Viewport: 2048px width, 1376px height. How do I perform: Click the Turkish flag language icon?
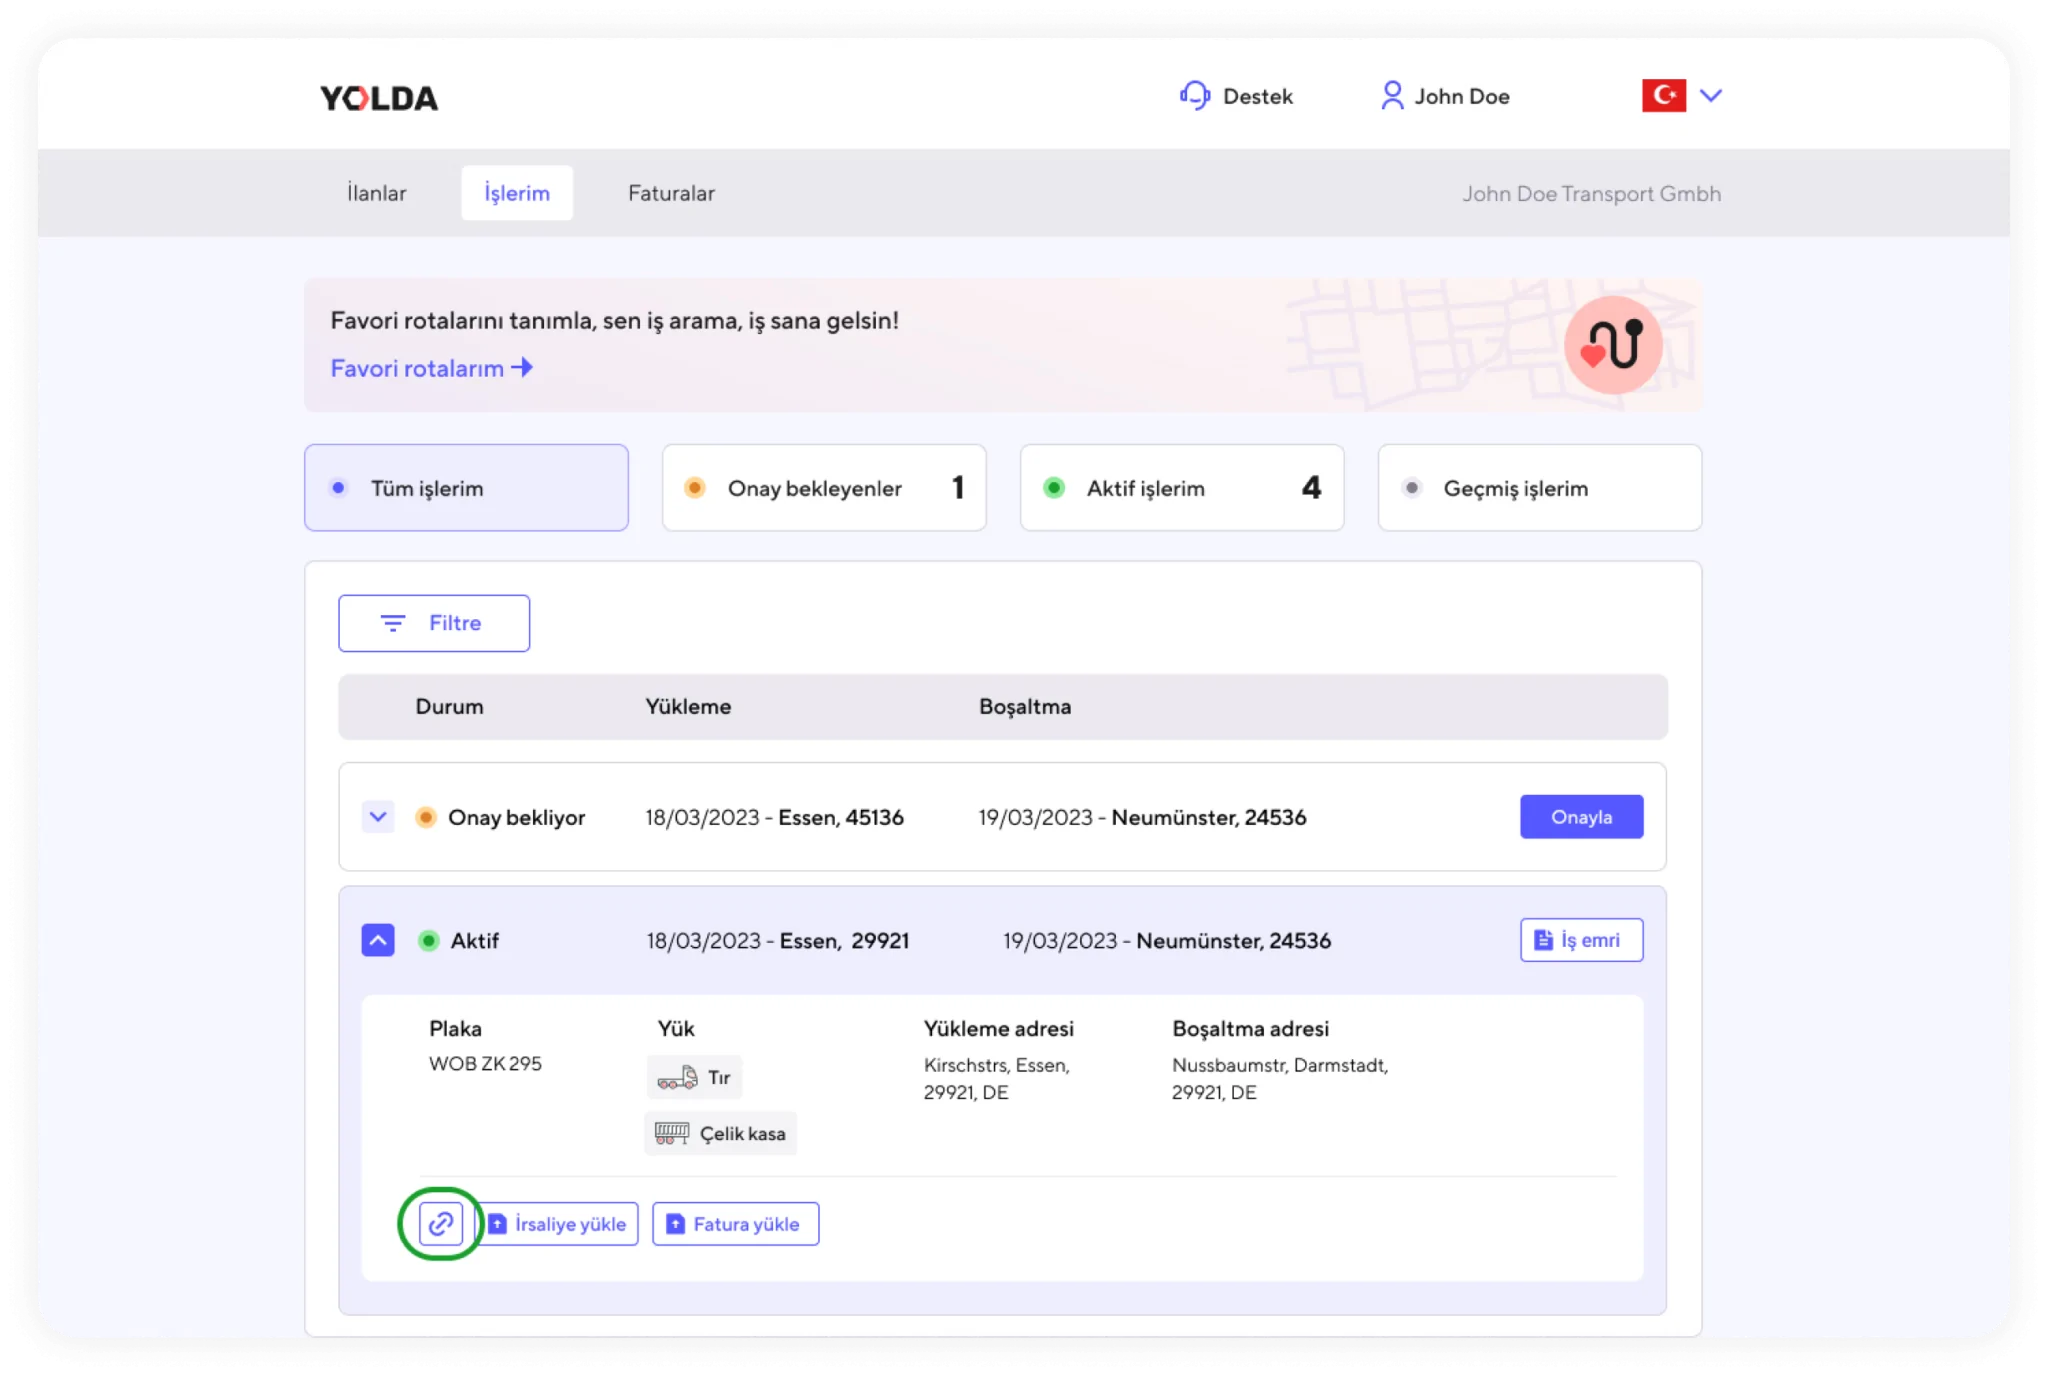(1663, 96)
